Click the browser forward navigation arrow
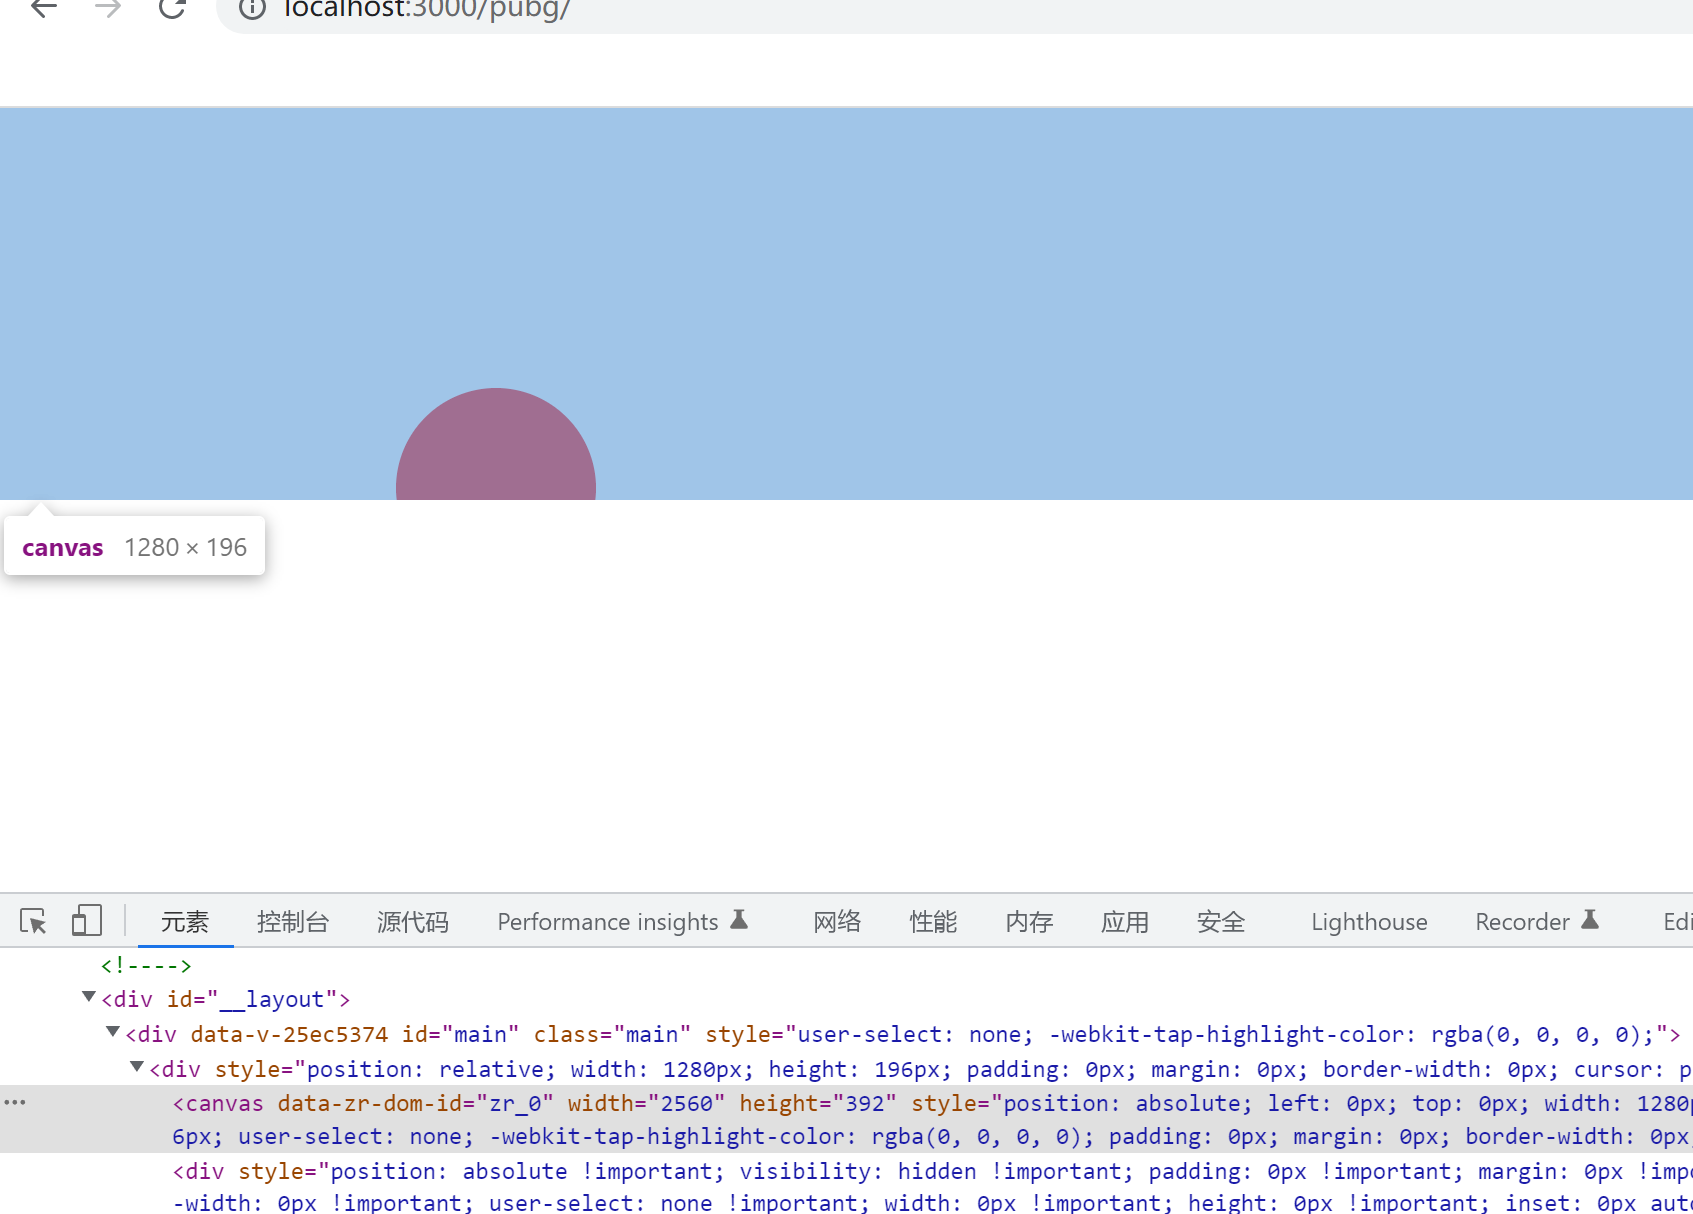Image resolution: width=1693 pixels, height=1214 pixels. coord(107,10)
